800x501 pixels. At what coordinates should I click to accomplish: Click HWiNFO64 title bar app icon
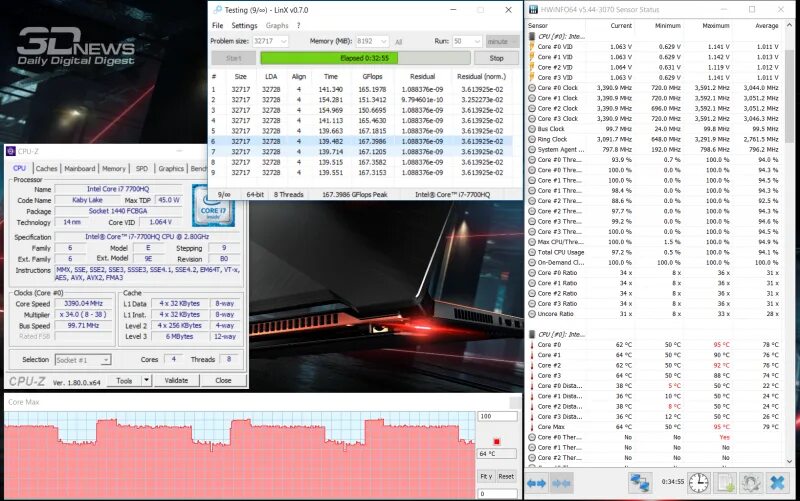533,9
